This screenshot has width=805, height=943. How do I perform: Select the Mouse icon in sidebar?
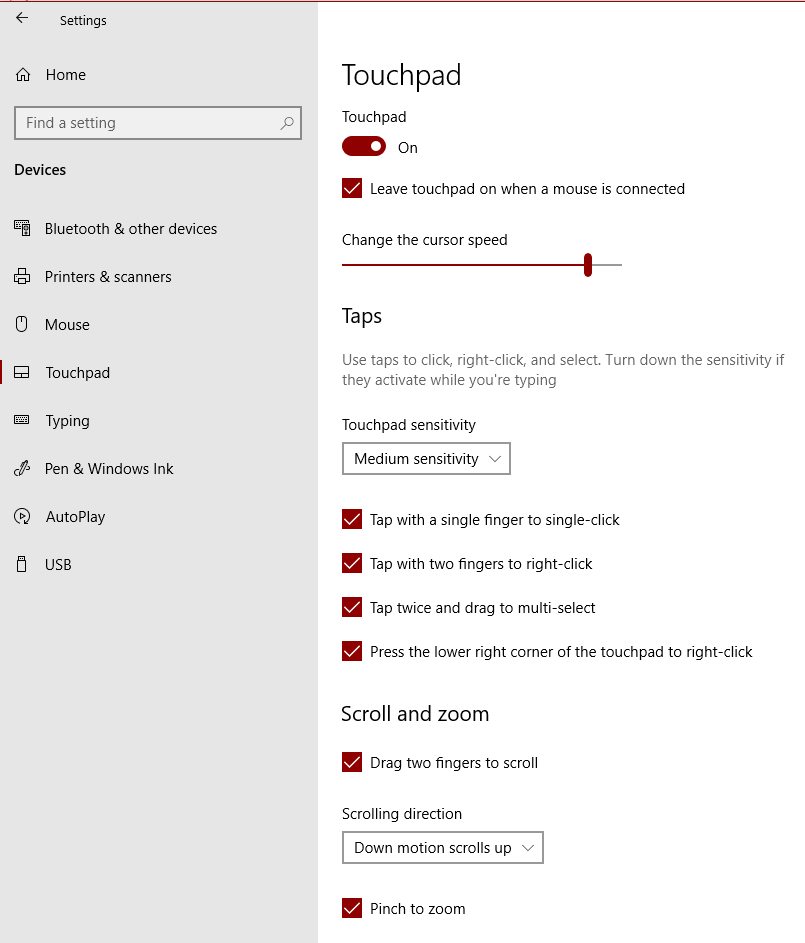22,325
